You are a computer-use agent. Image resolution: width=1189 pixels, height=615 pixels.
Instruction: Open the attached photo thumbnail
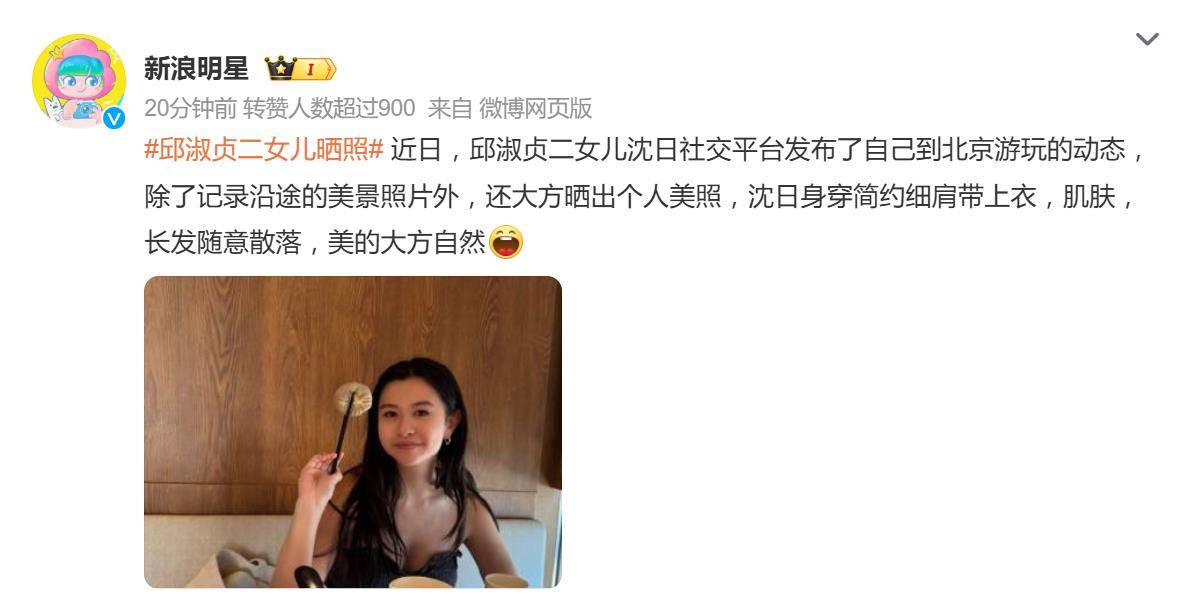pos(353,431)
